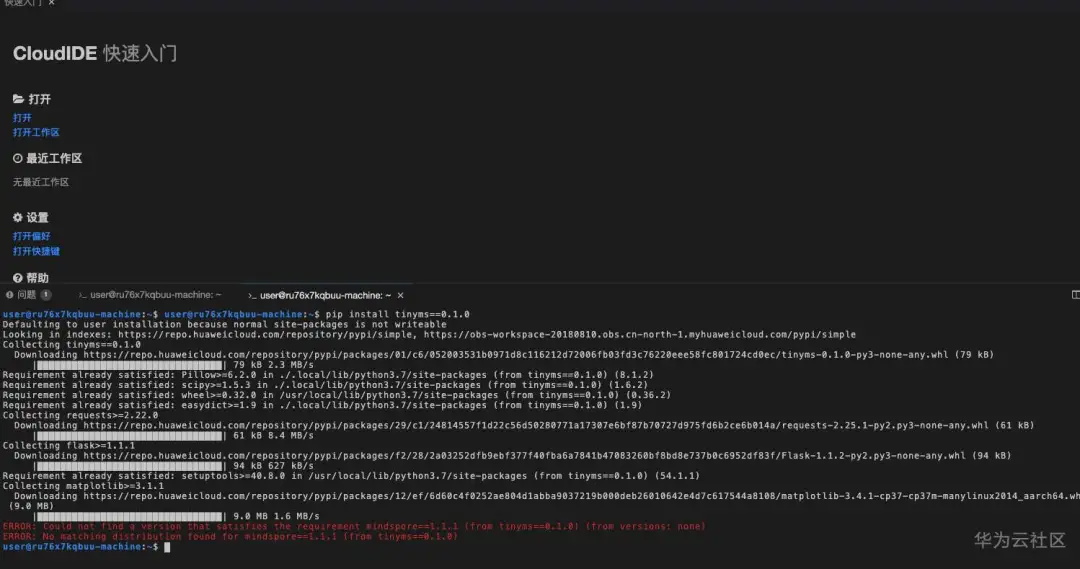Select the second user@ru76x7kqbuu-machine terminal tab
The width and height of the screenshot is (1080, 569).
coord(325,295)
